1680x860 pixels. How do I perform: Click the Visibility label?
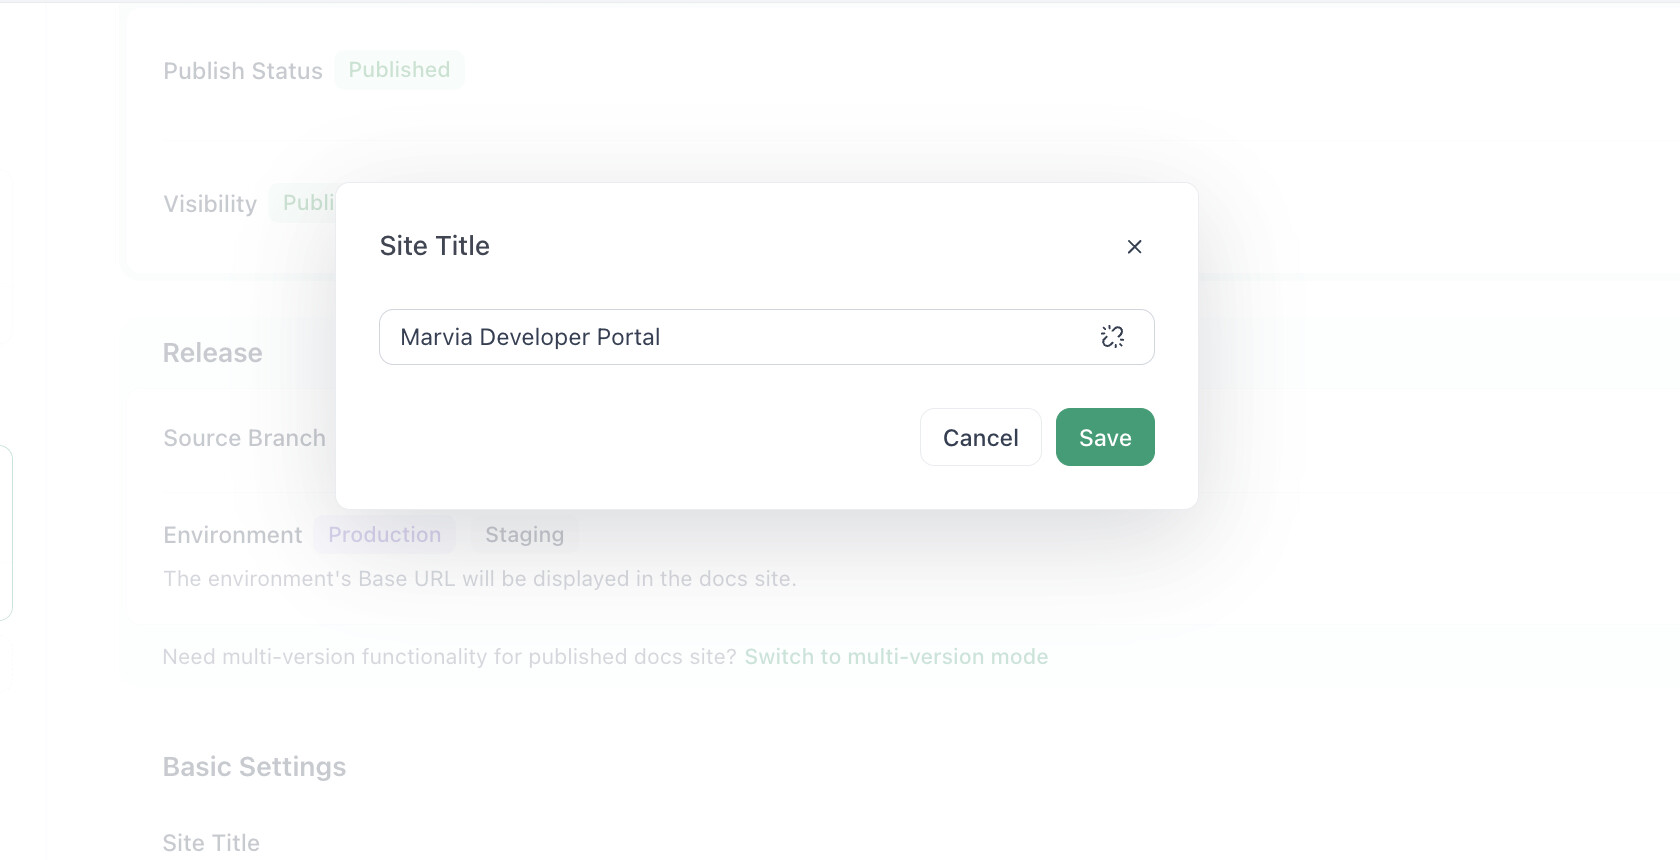coord(210,204)
